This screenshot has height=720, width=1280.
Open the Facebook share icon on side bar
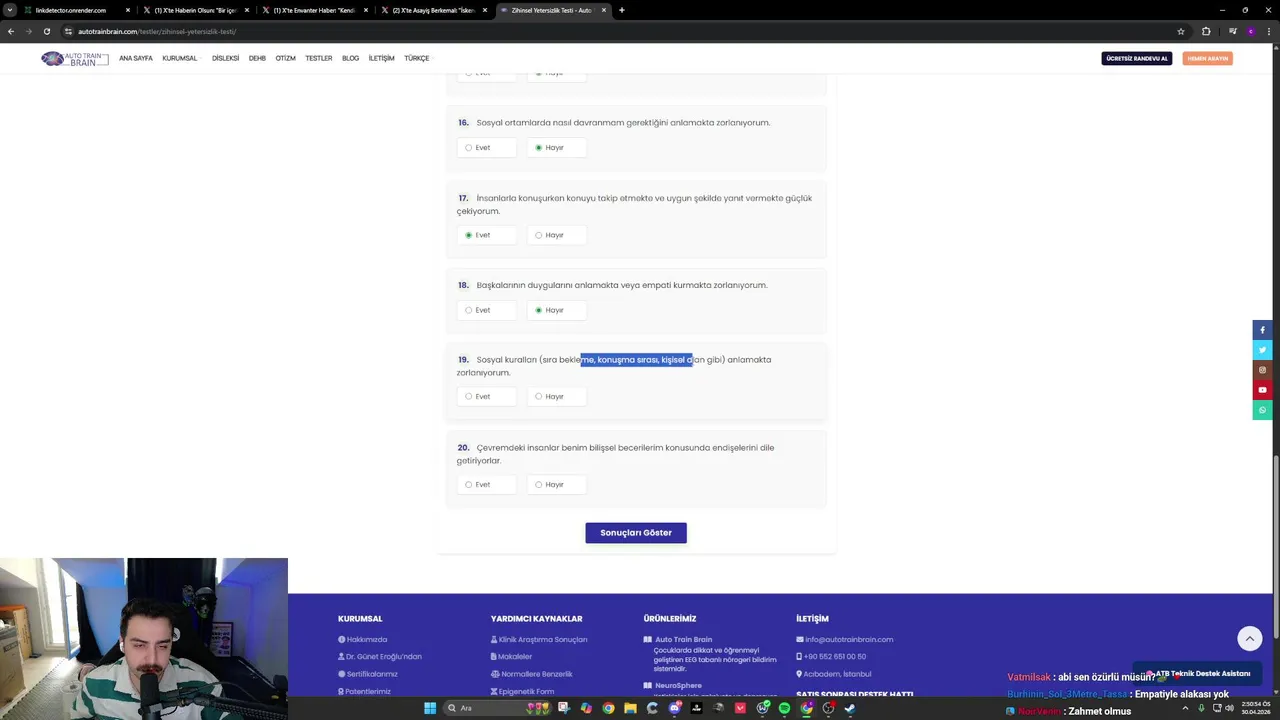coord(1262,330)
